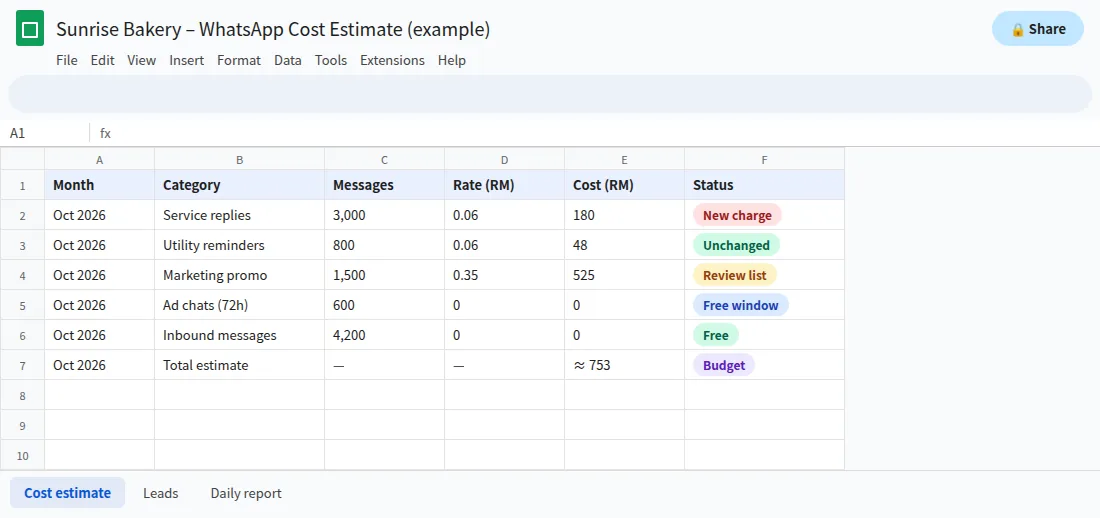
Task: Select the Inbound messages cell
Action: click(x=239, y=335)
